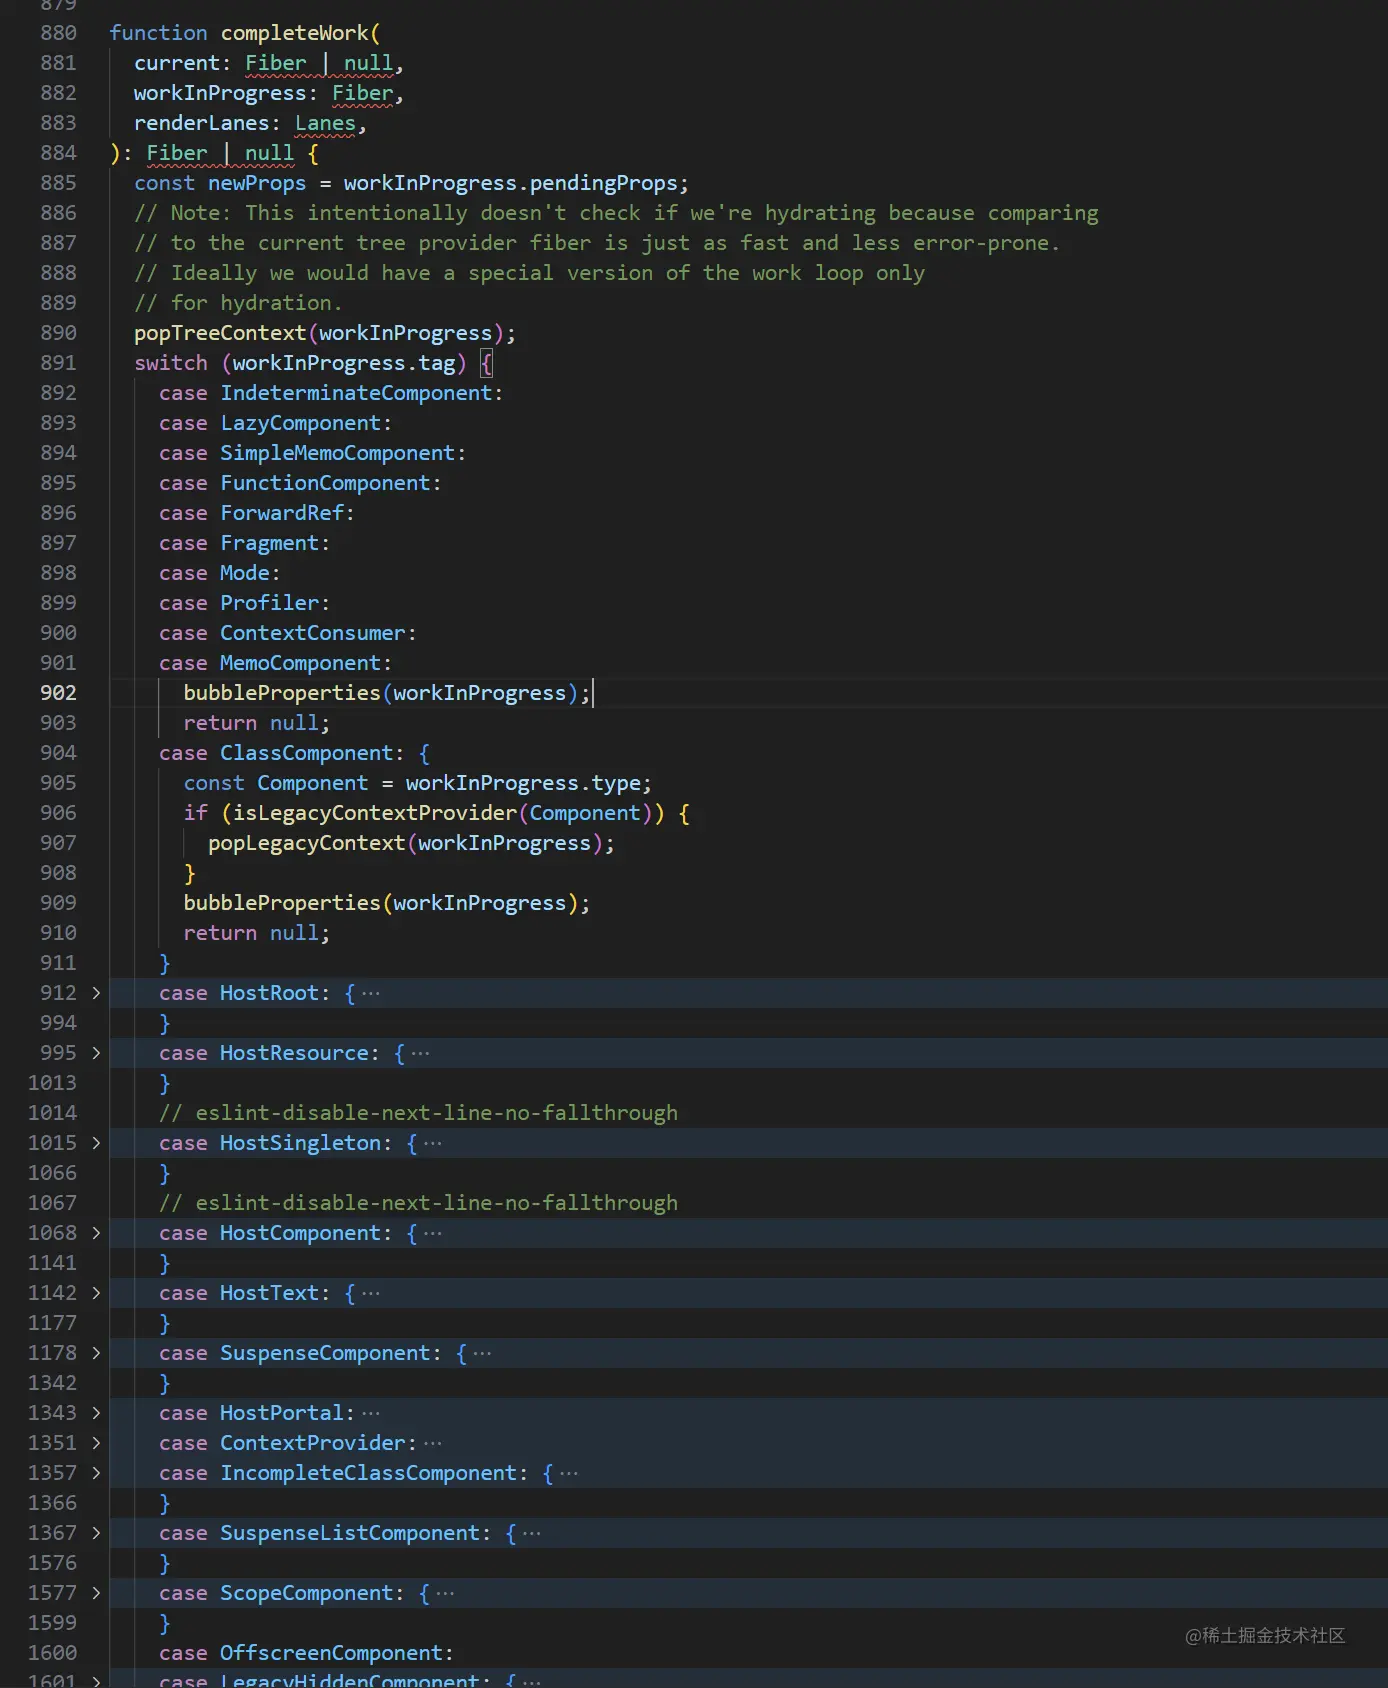
Task: Click the MemoComponent case label on line 901
Action: (x=301, y=663)
